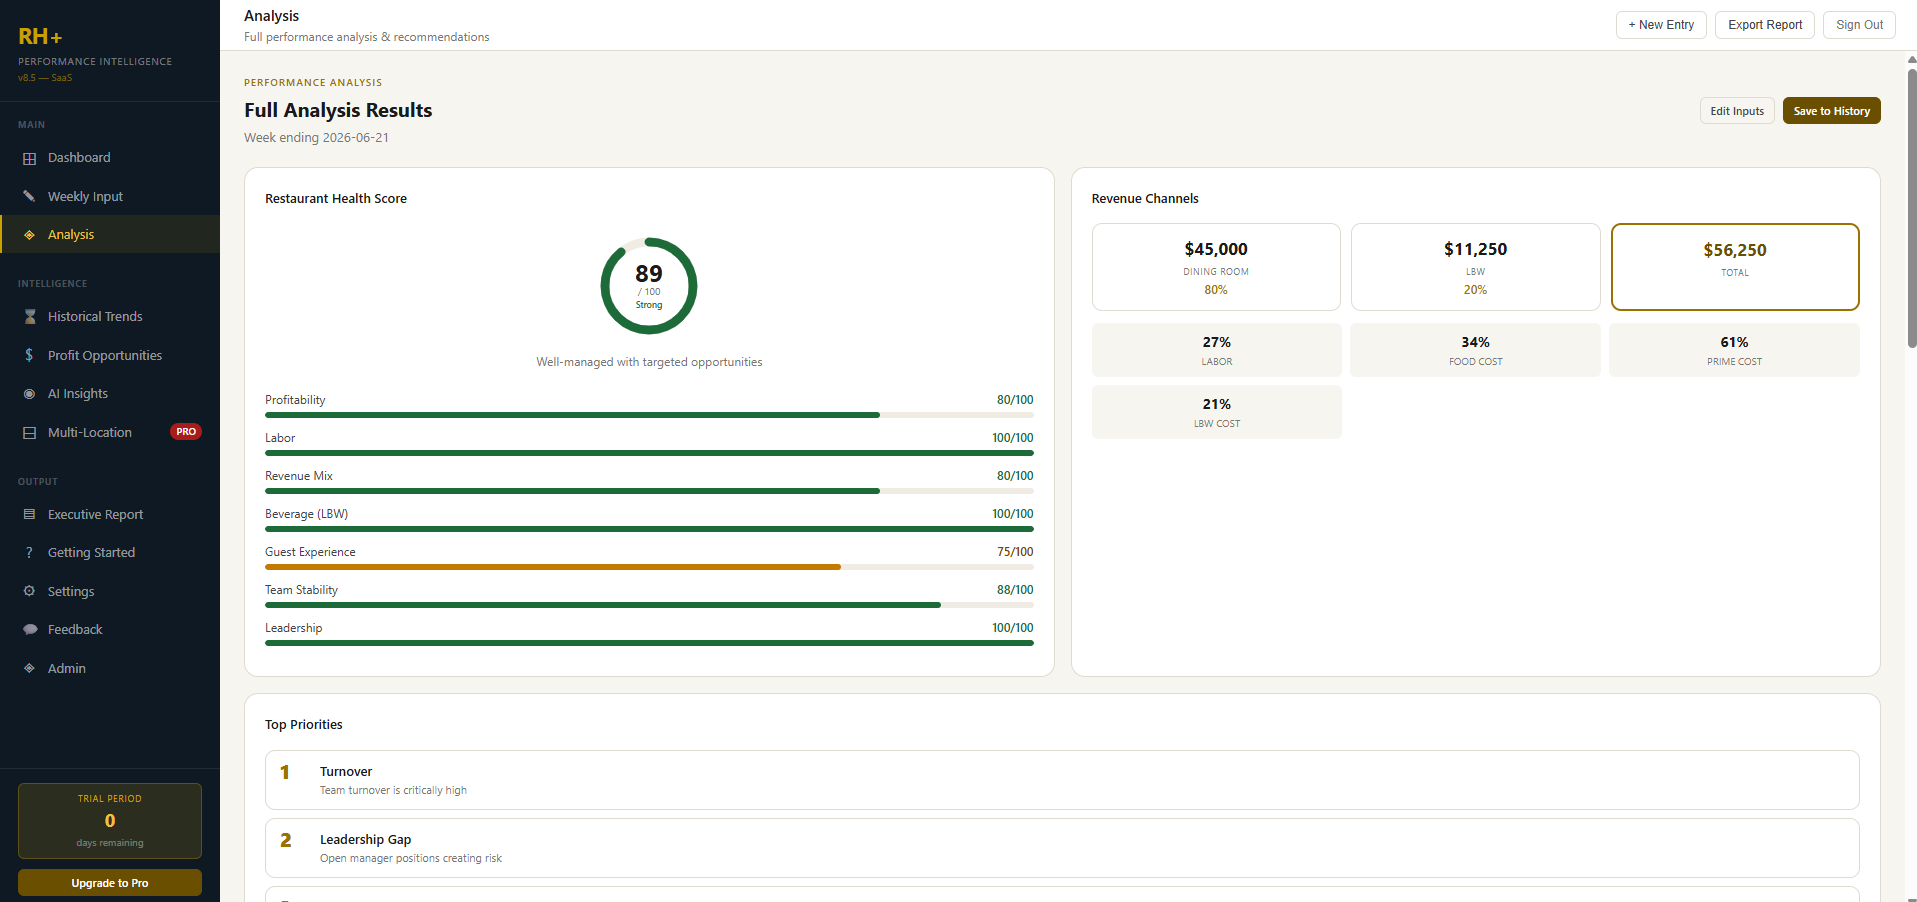The height and width of the screenshot is (902, 1917).
Task: Select the $11,250 LBW card
Action: tap(1475, 267)
